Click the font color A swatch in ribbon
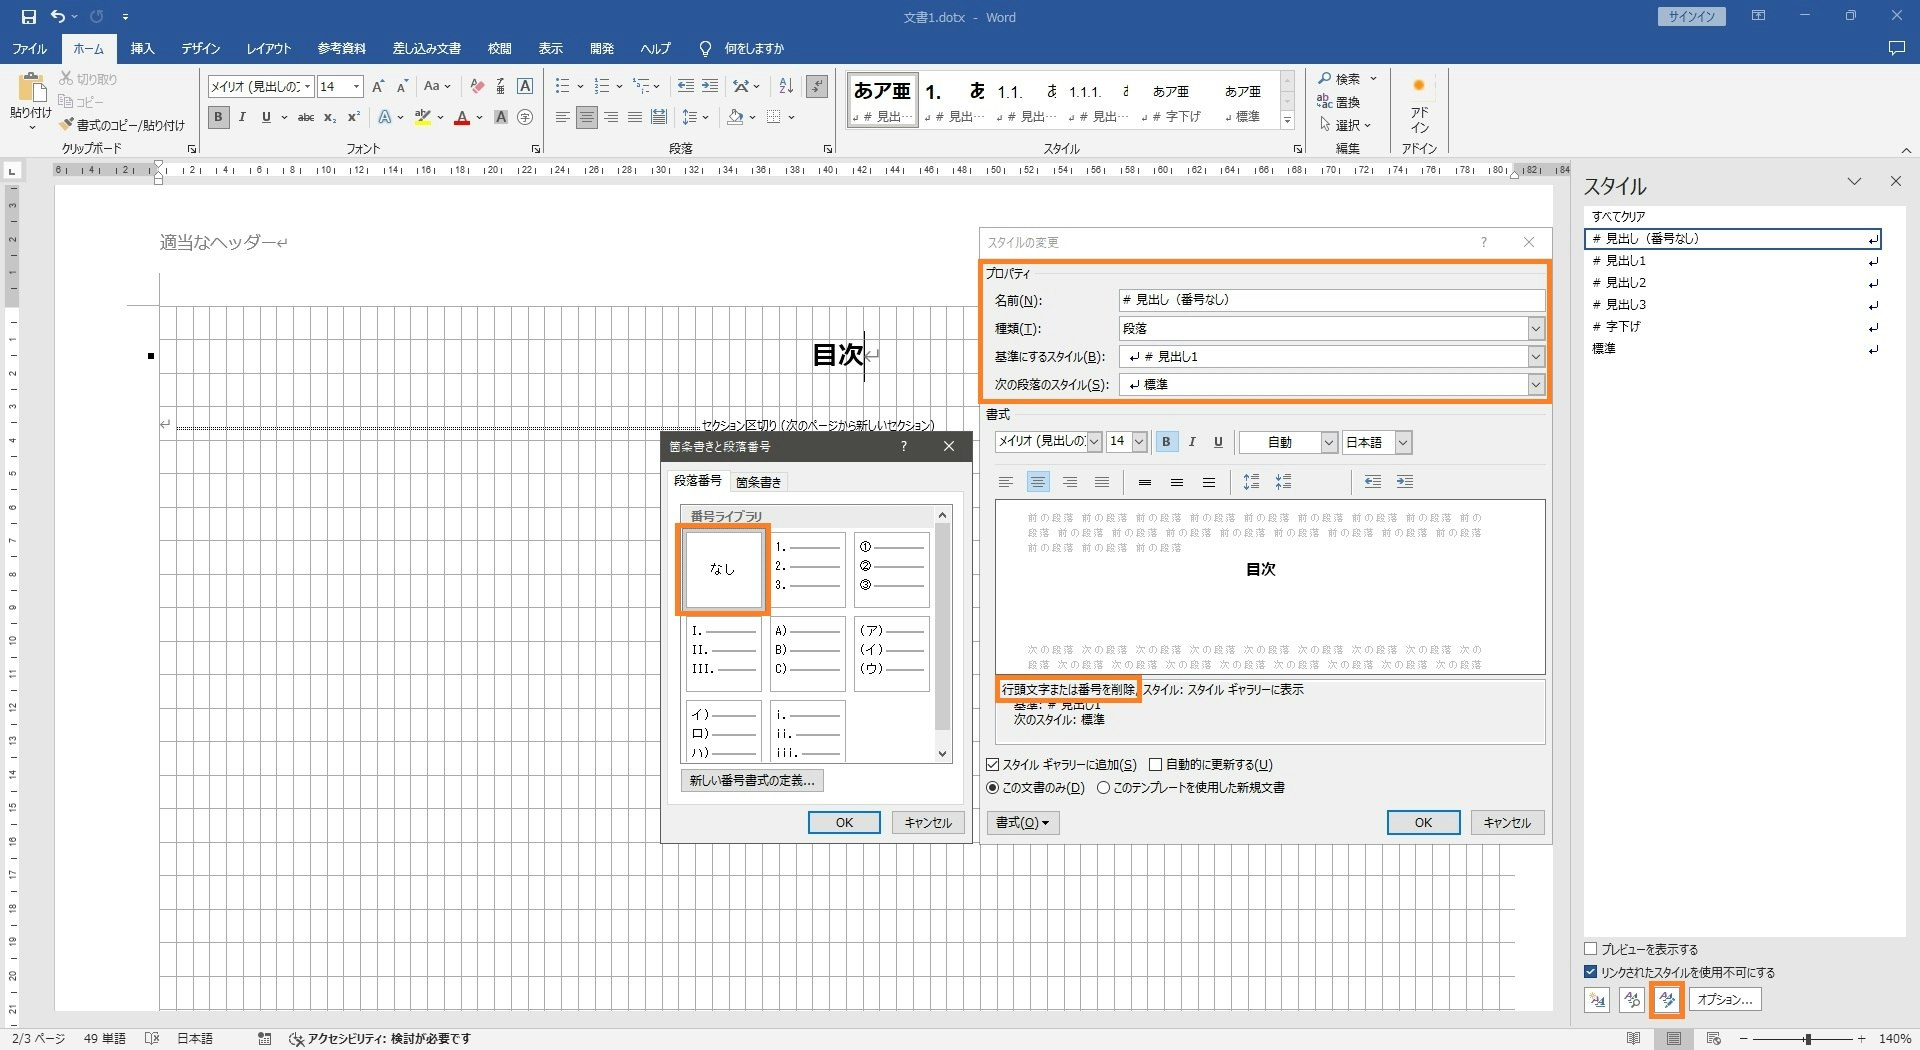 pos(462,117)
